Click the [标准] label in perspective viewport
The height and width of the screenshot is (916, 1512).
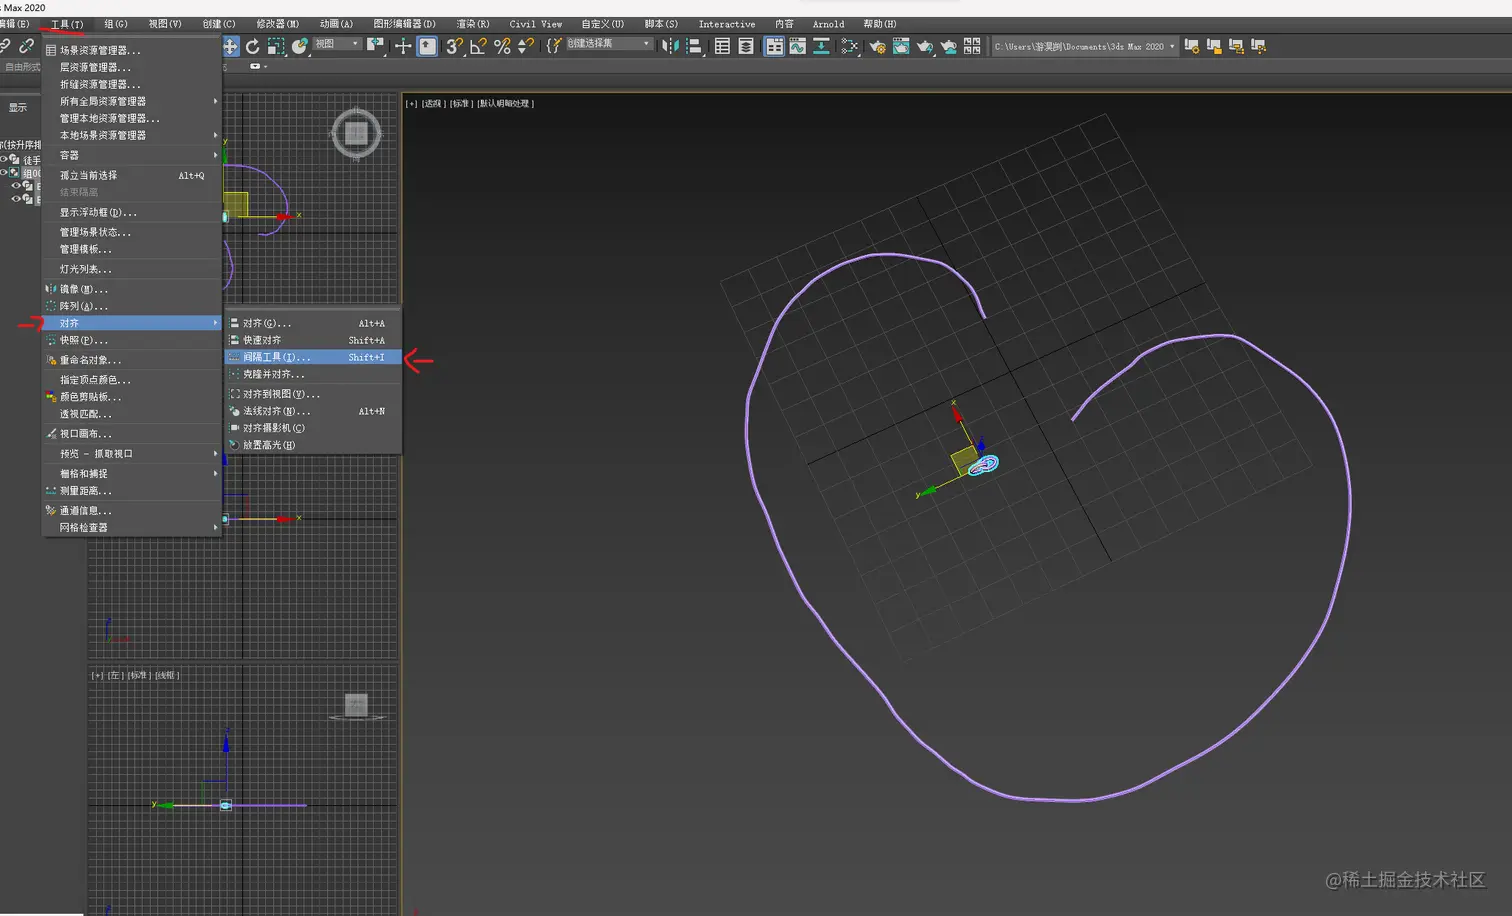460,103
